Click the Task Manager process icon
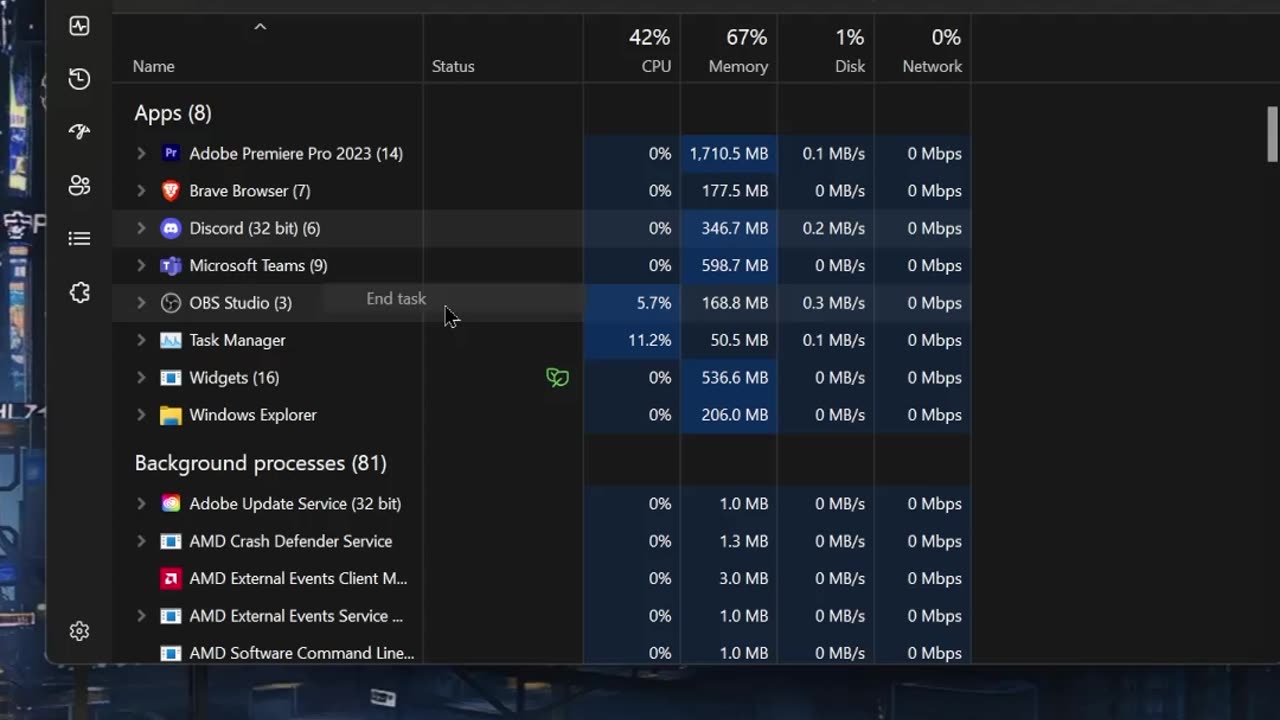 [171, 340]
